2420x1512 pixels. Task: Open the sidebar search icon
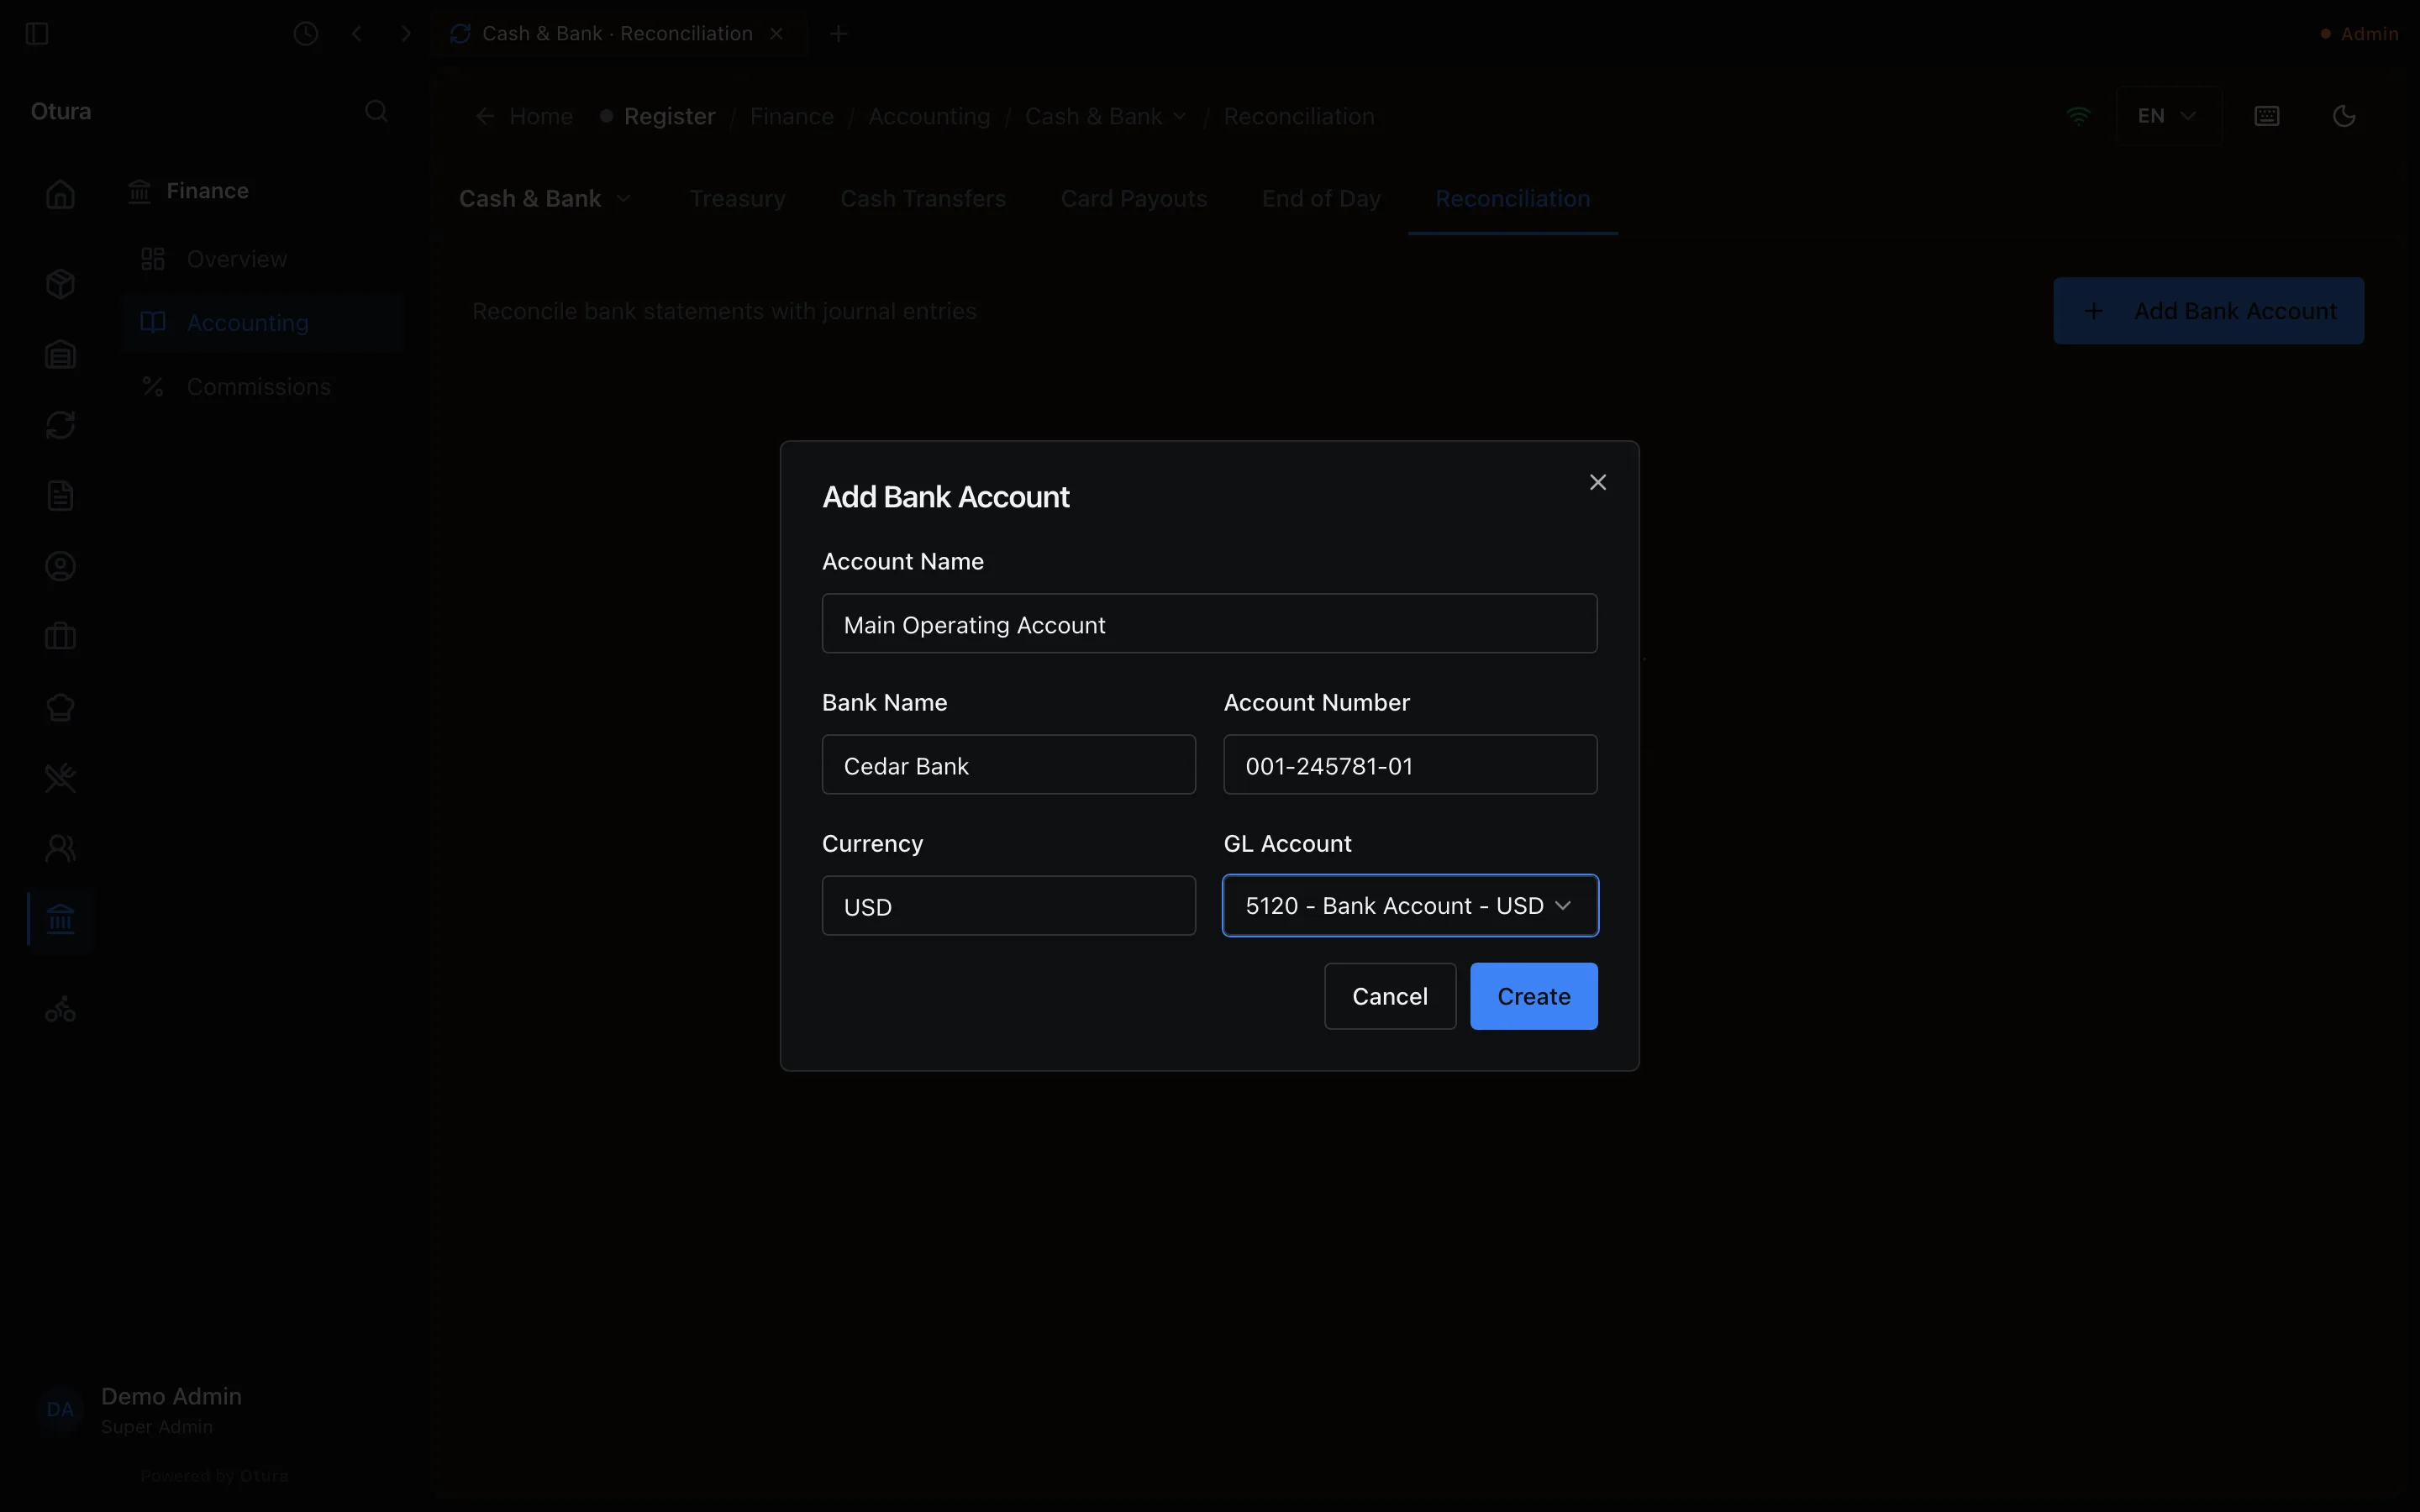pyautogui.click(x=376, y=111)
